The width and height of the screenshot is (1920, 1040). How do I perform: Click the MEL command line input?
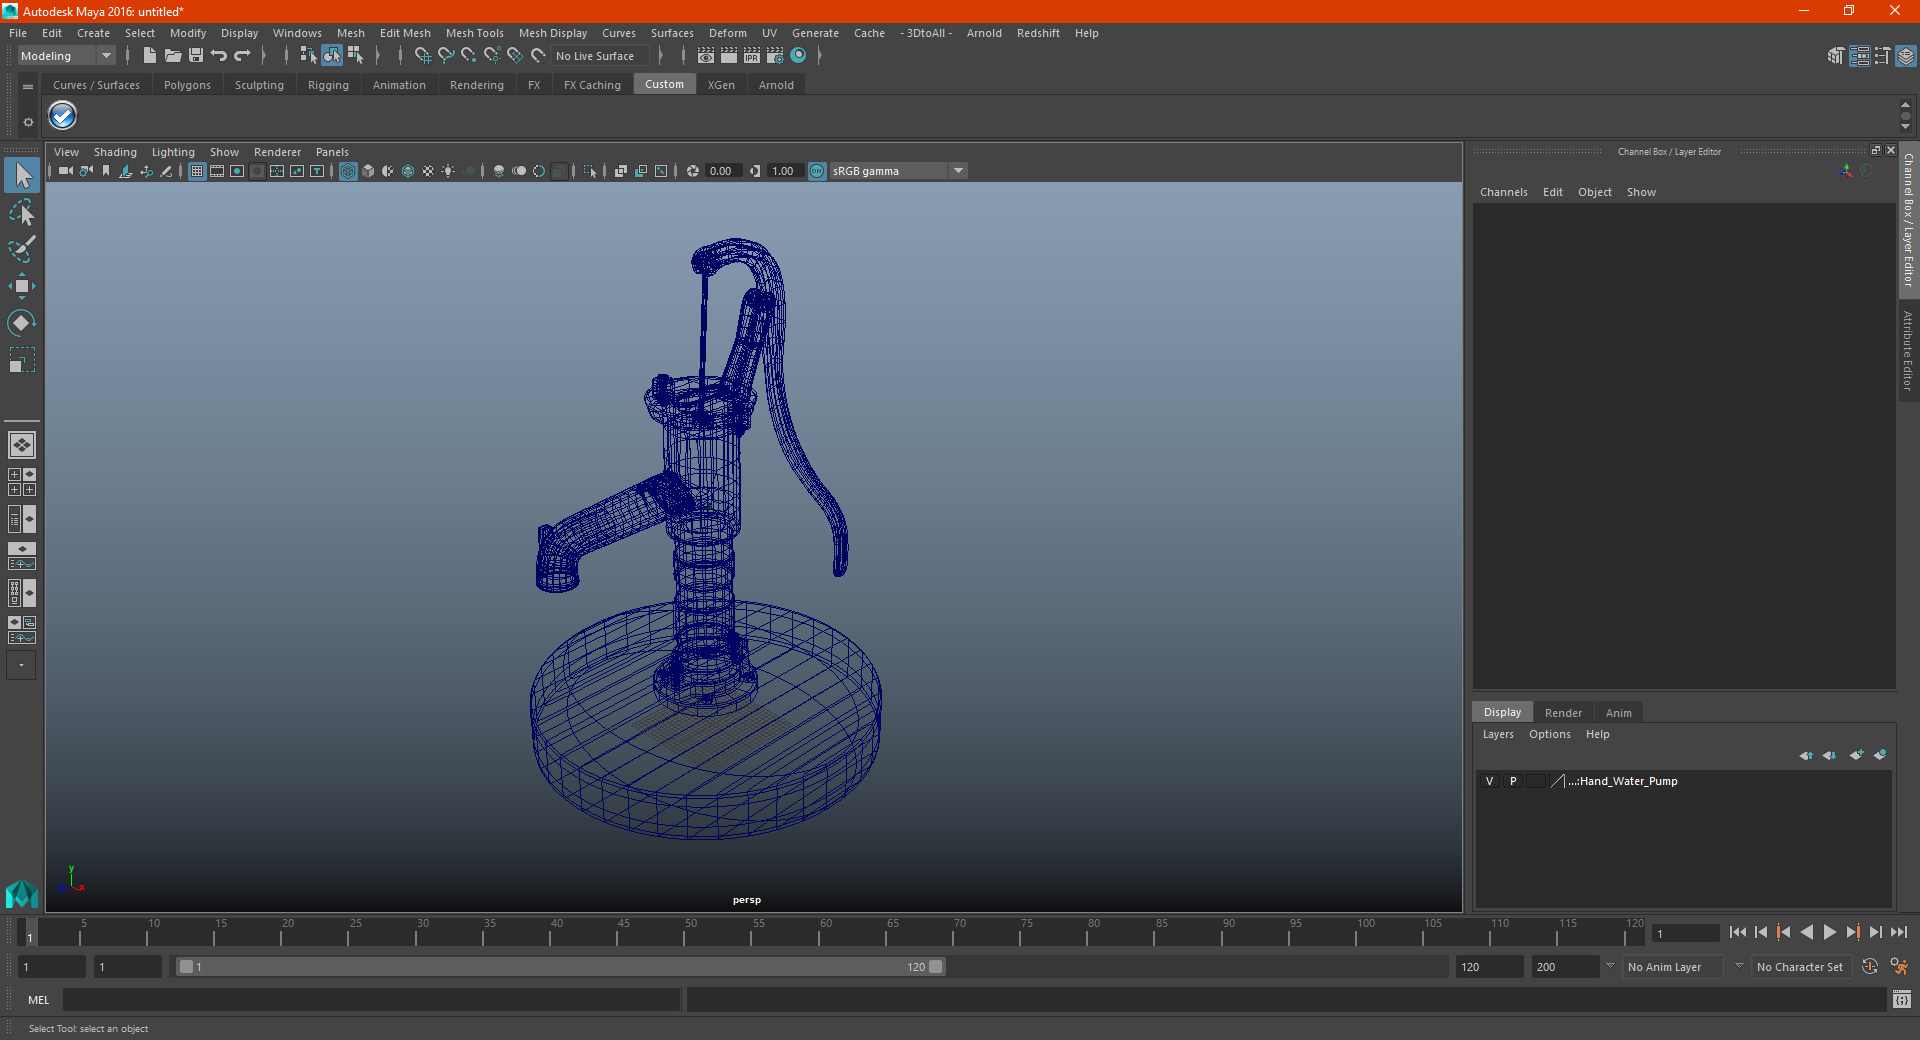(371, 1000)
